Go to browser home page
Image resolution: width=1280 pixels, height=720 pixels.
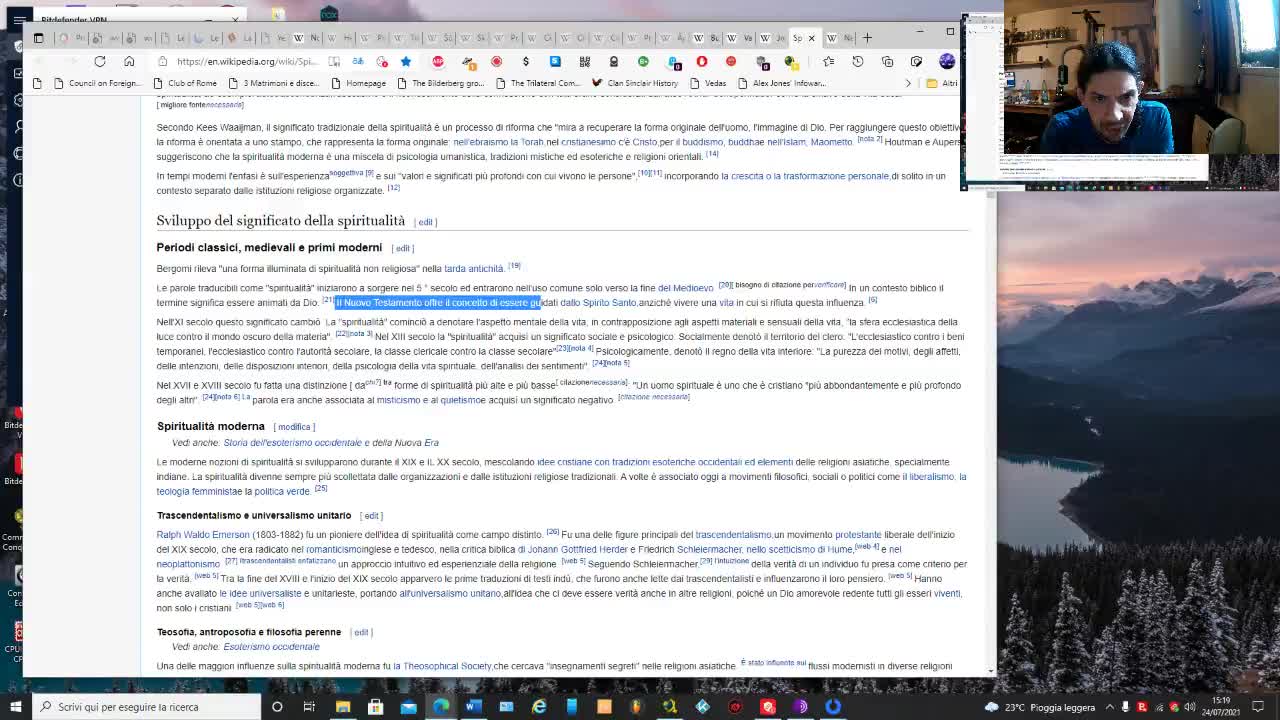[x=129, y=61]
